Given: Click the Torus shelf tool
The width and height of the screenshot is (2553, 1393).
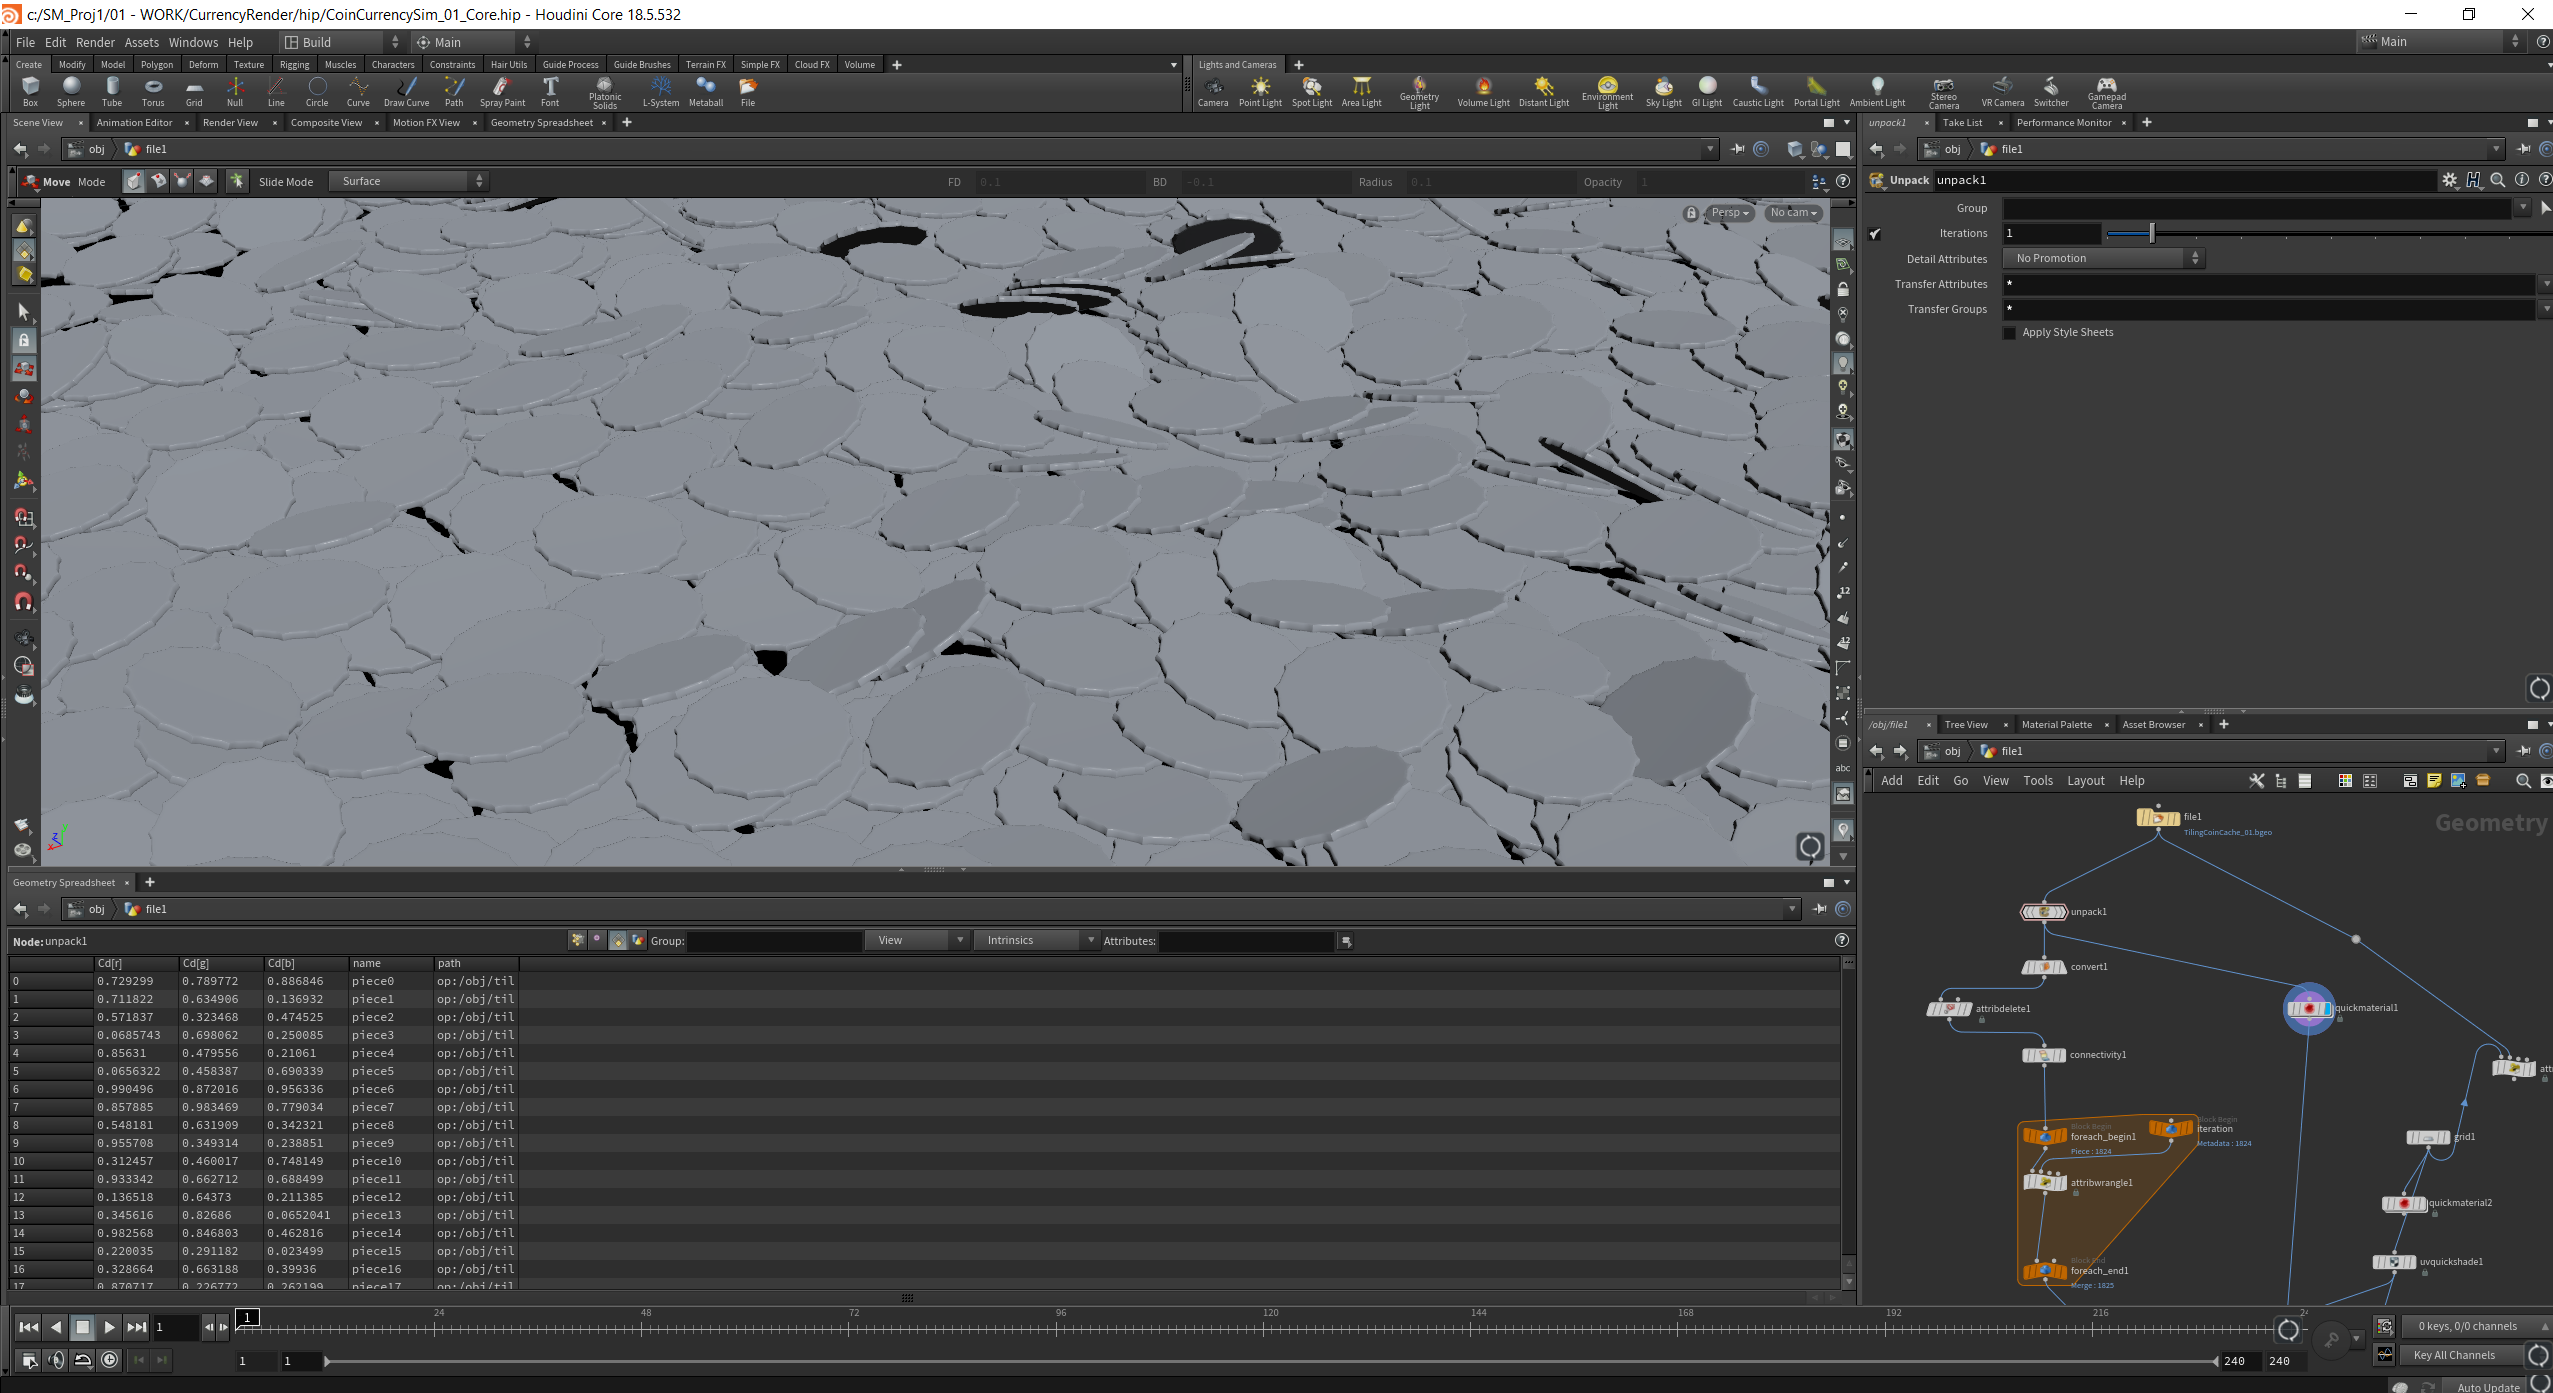Looking at the screenshot, I should pyautogui.click(x=153, y=91).
